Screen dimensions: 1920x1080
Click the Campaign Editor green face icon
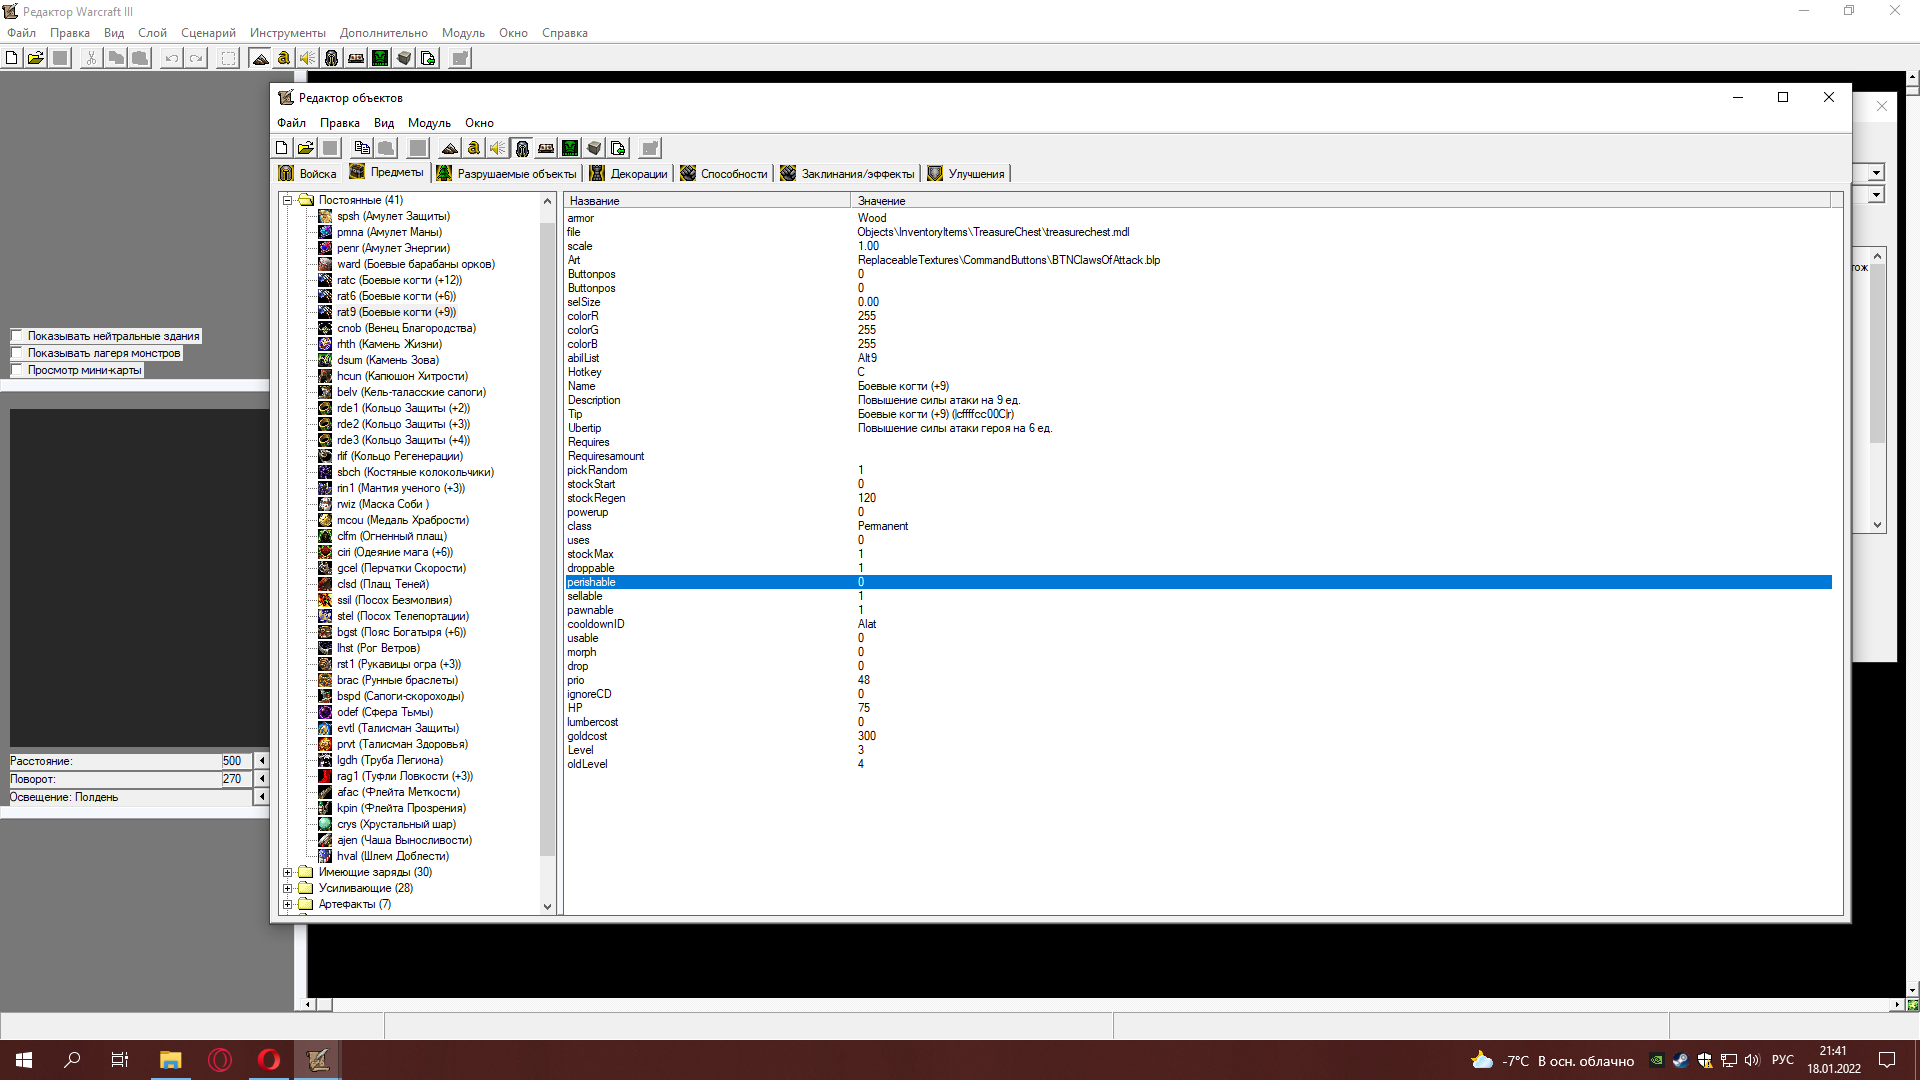pyautogui.click(x=570, y=148)
